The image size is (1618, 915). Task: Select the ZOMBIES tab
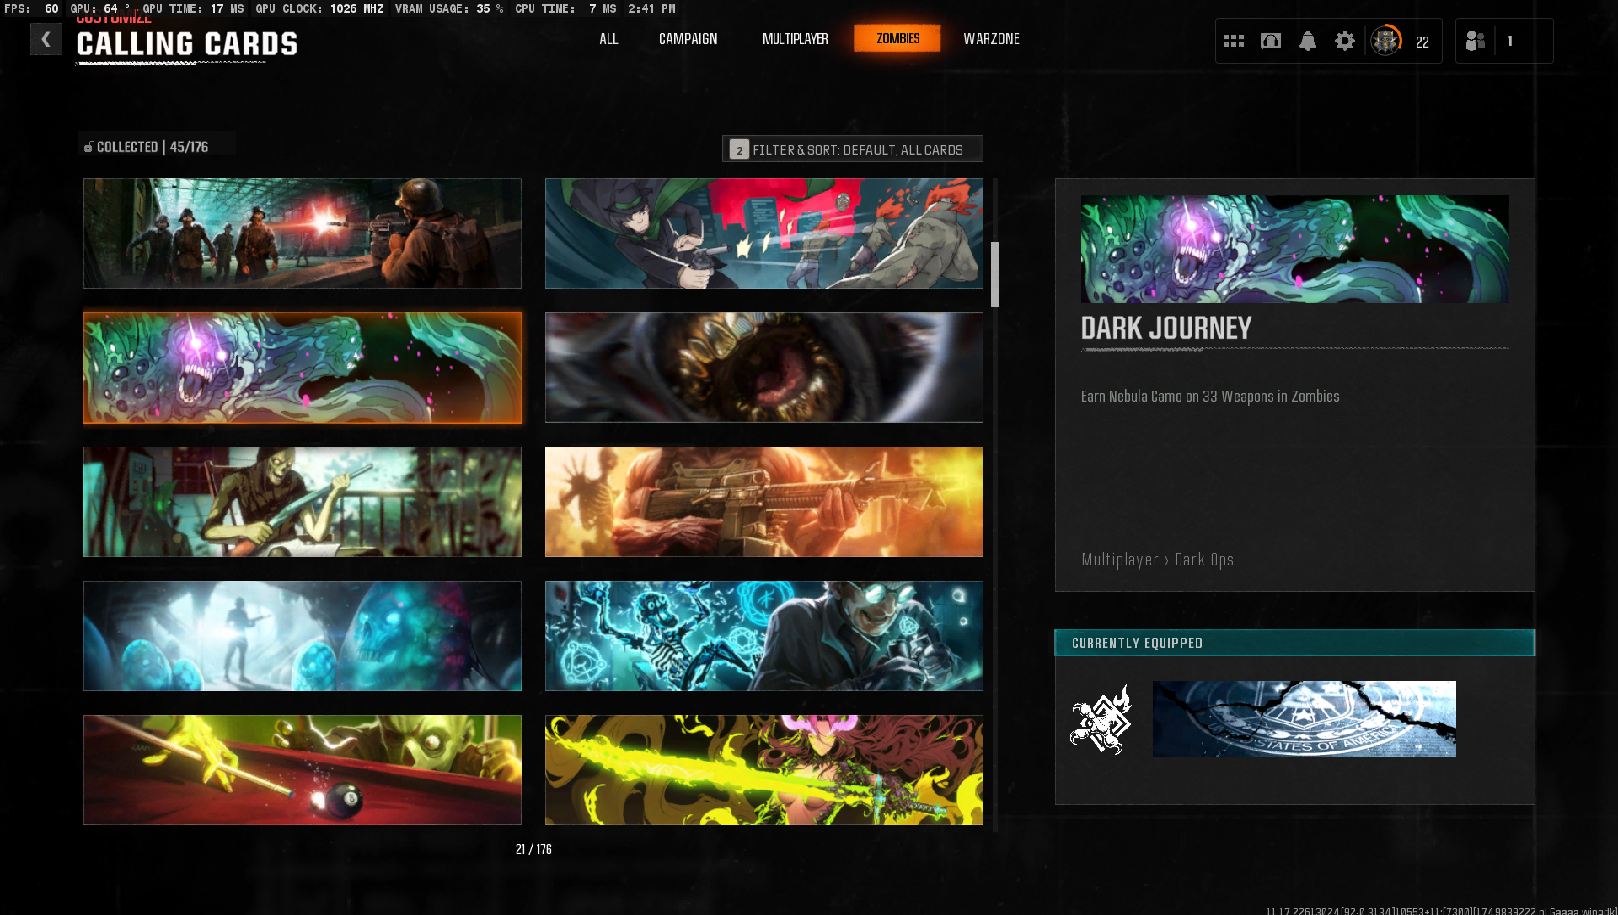pyautogui.click(x=897, y=38)
